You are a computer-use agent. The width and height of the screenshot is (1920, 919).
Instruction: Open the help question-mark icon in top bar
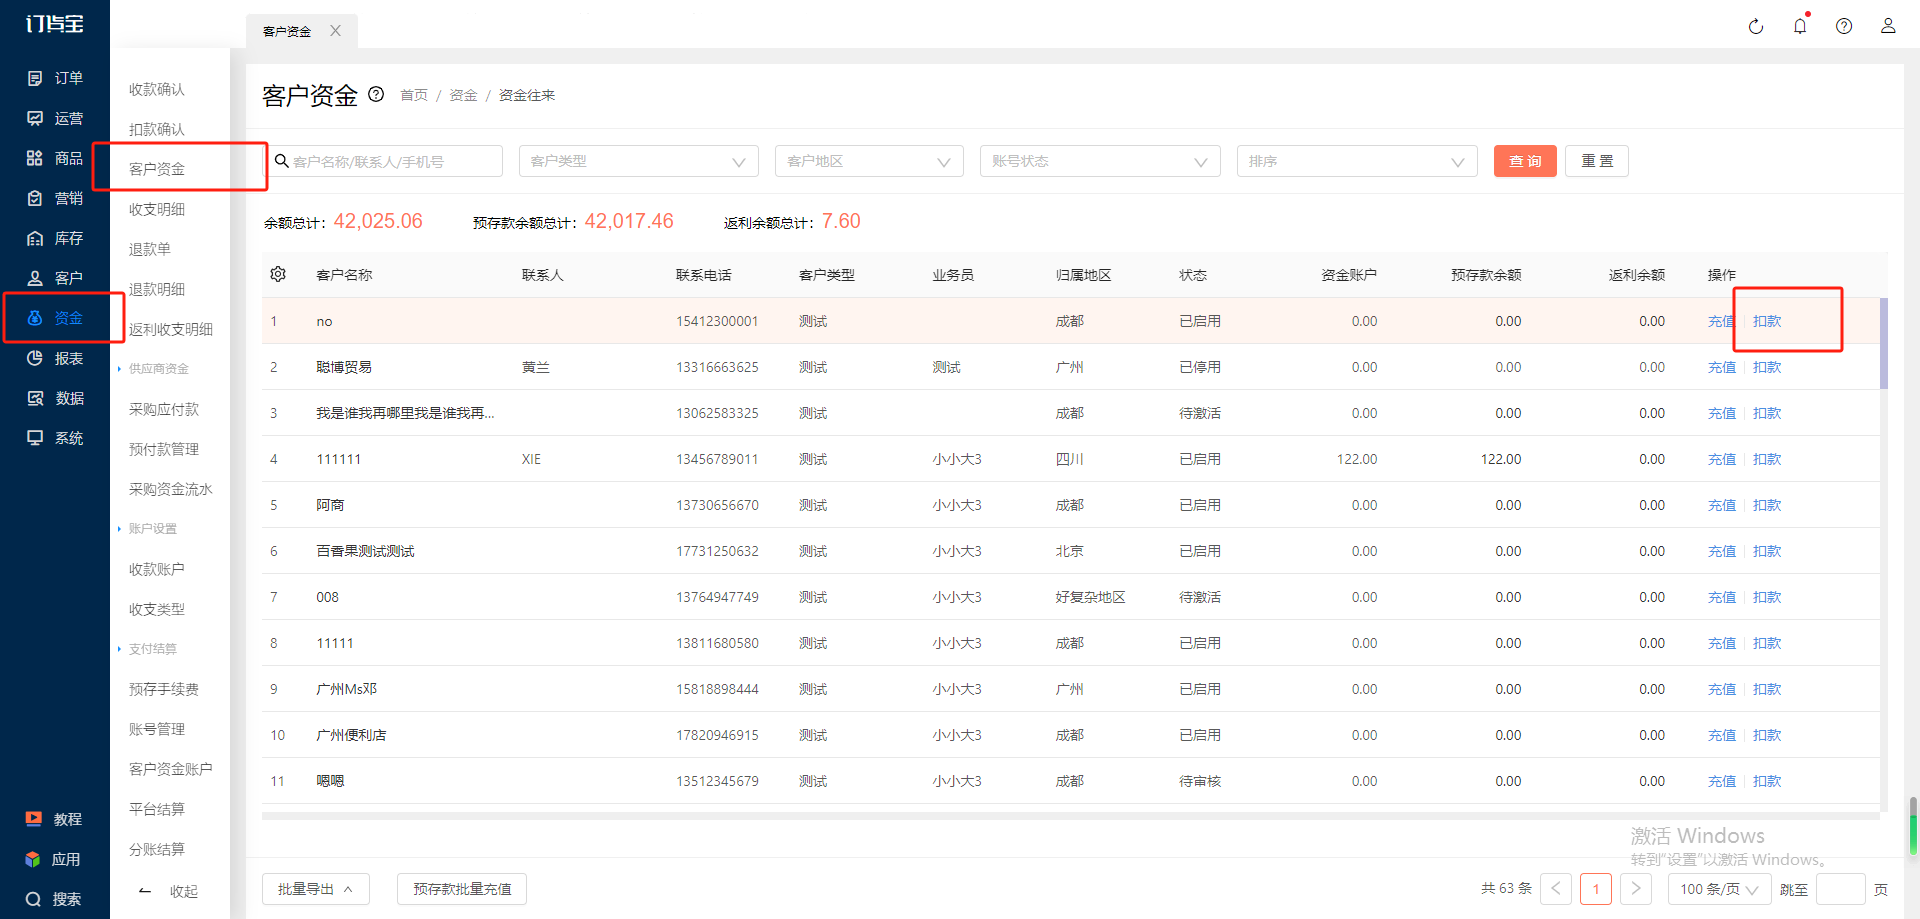click(1844, 26)
